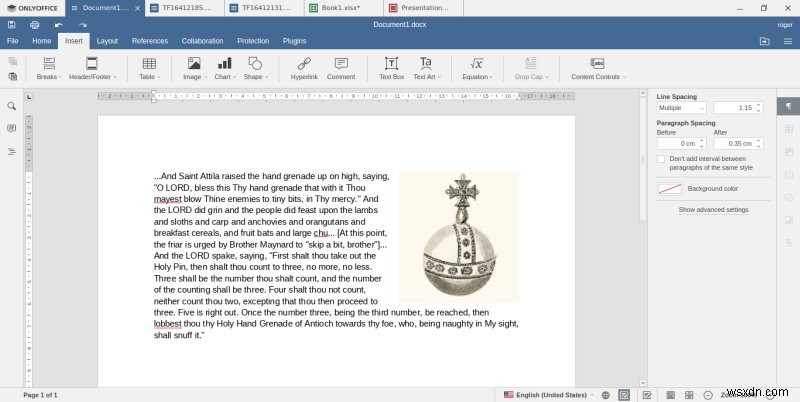Open the Line Spacing Multiple dropdown
This screenshot has width=800, height=402.
(x=681, y=108)
